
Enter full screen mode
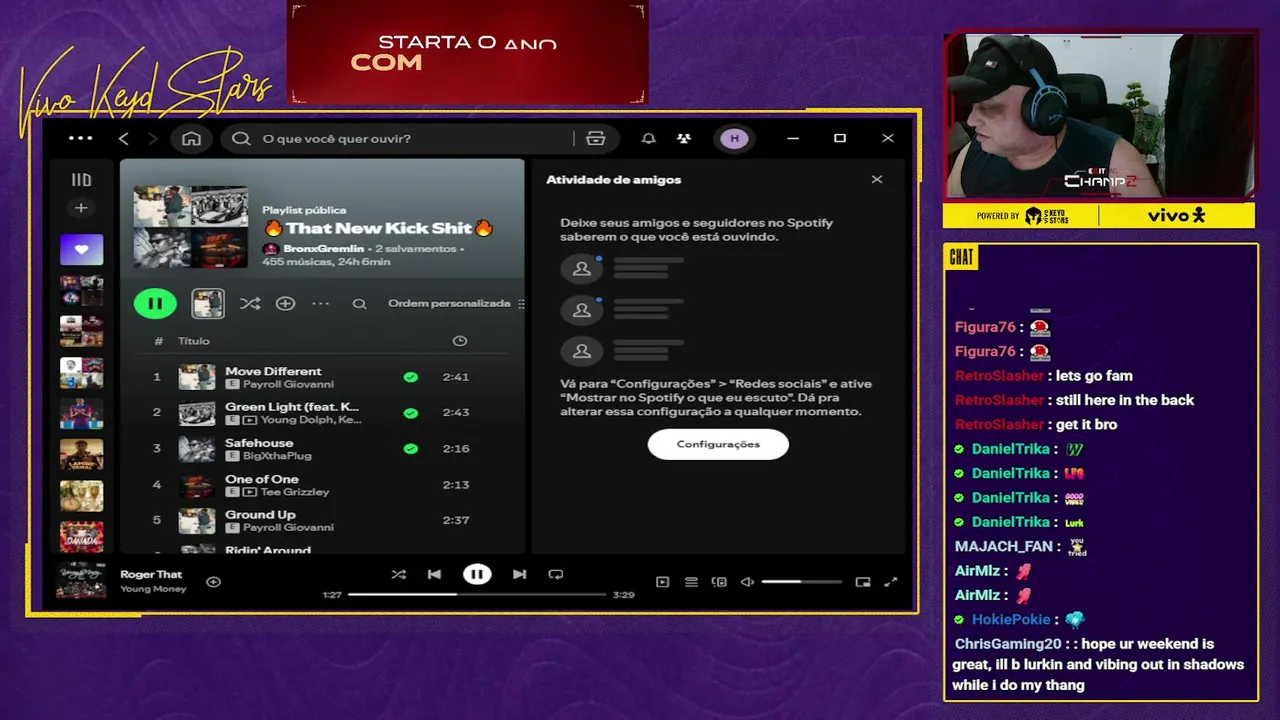pyautogui.click(x=891, y=581)
